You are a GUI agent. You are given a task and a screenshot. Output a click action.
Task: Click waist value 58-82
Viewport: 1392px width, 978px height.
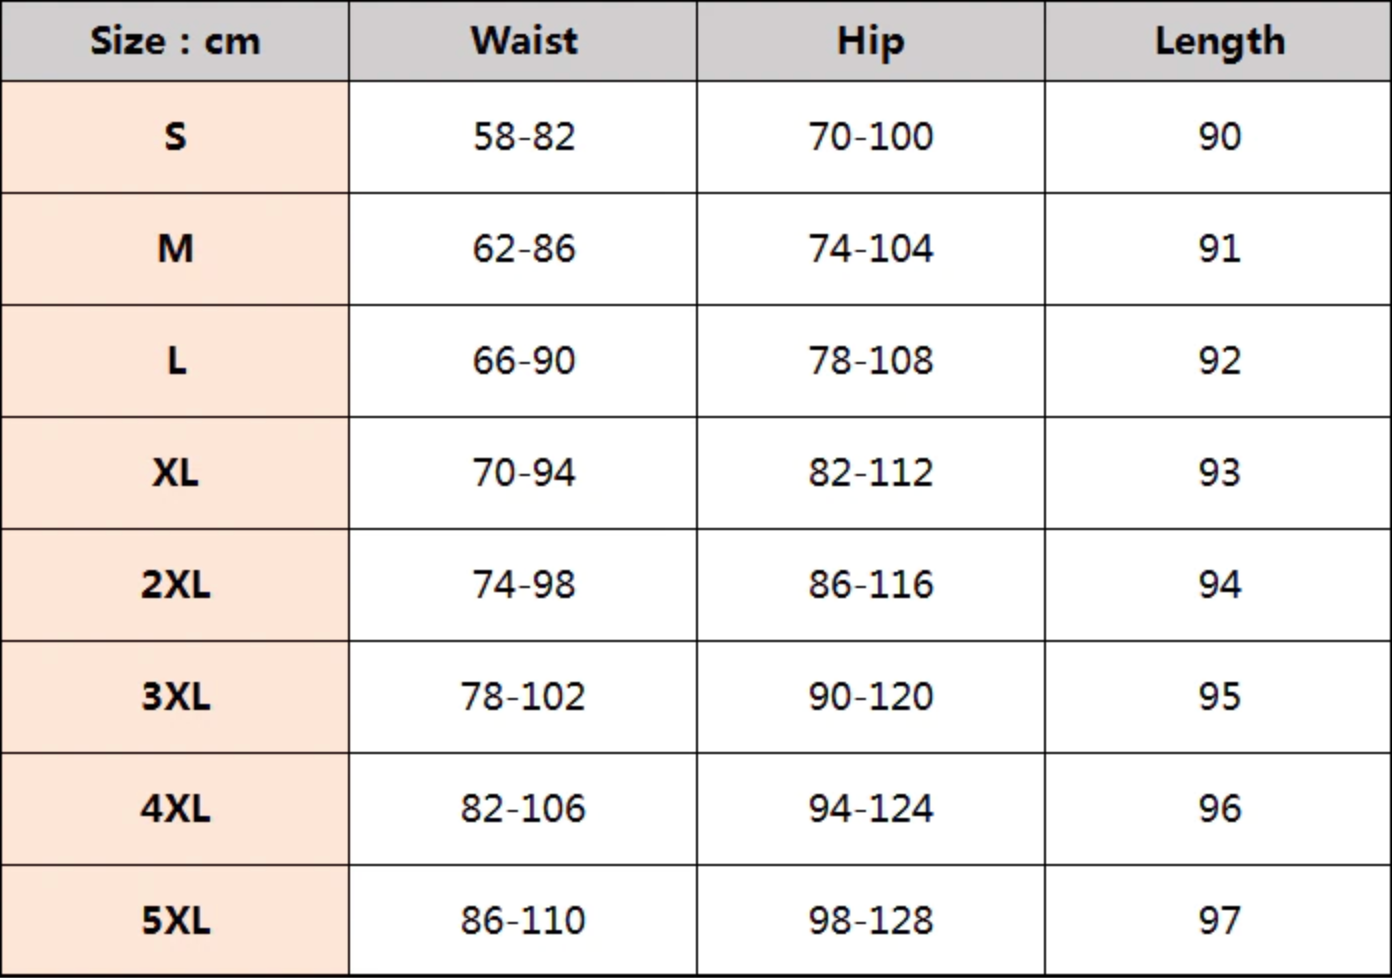(x=523, y=136)
